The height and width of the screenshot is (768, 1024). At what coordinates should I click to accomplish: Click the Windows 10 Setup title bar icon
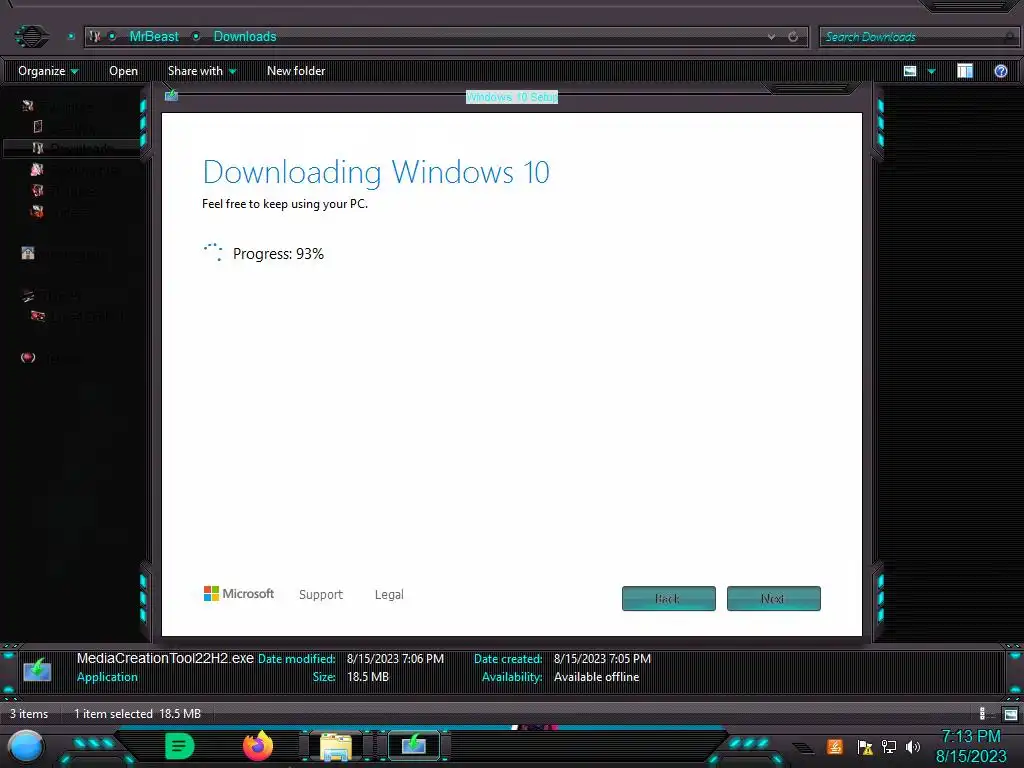click(171, 96)
